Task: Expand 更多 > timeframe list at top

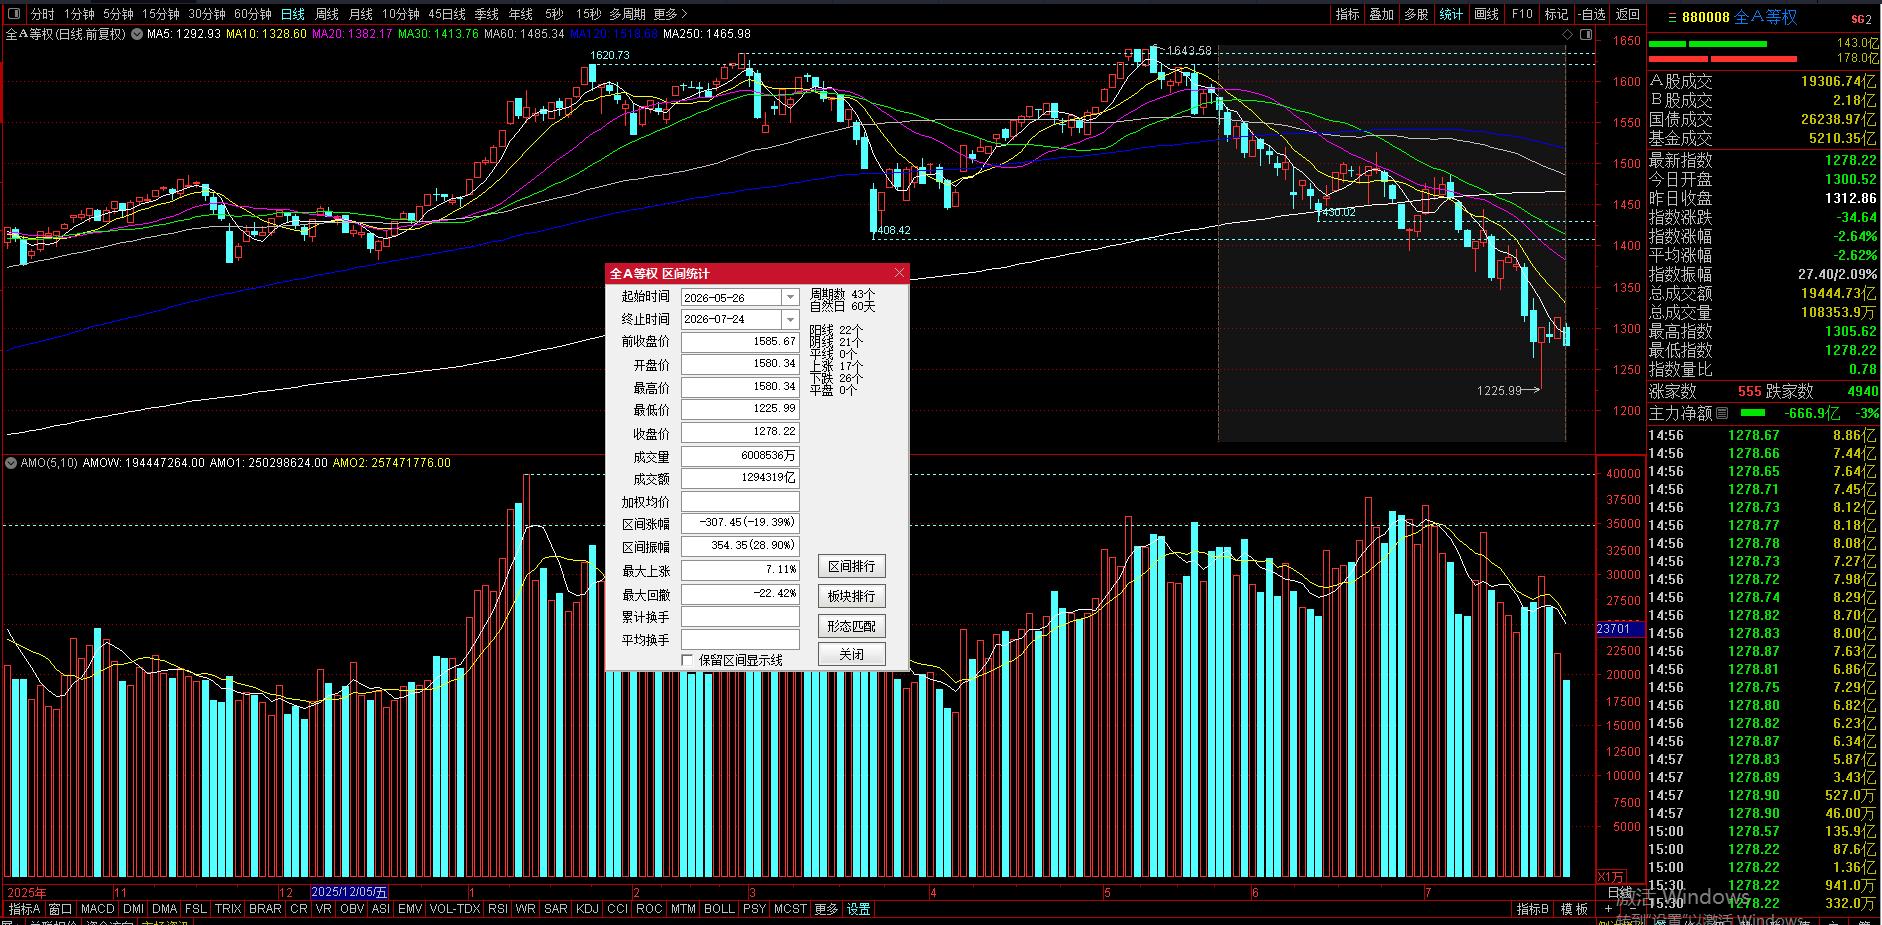Action: pyautogui.click(x=671, y=14)
